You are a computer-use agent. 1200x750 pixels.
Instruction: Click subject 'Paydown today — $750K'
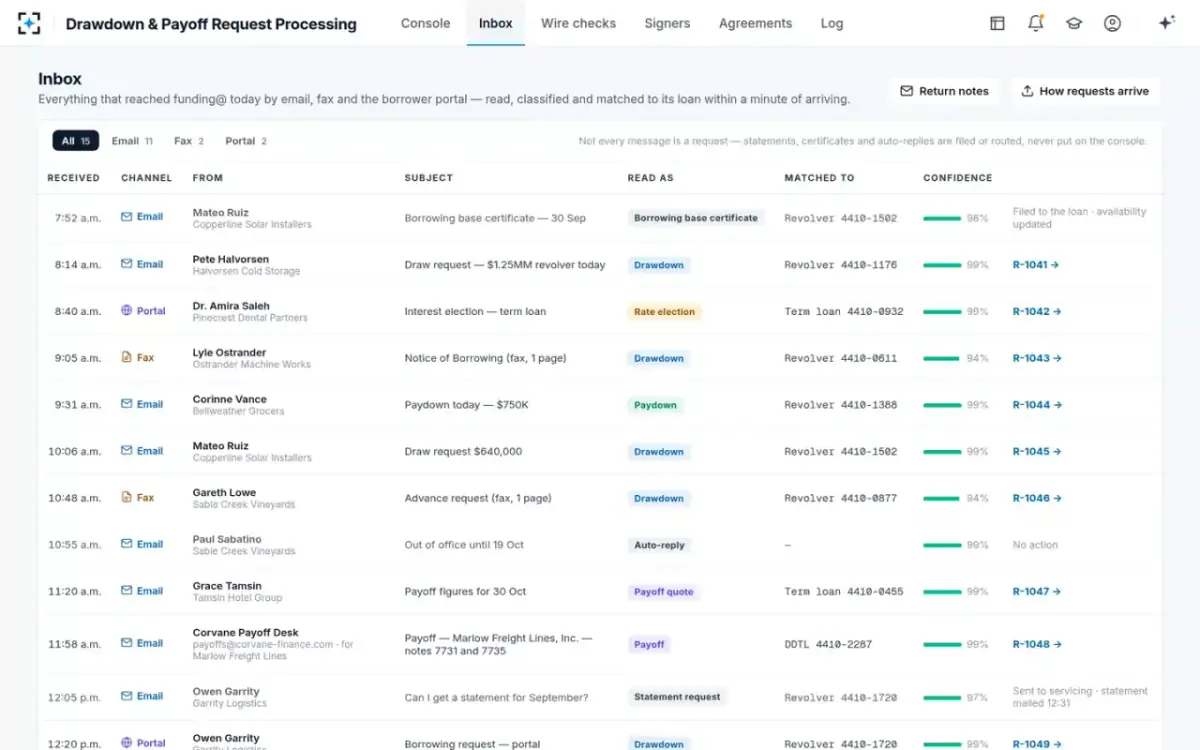[466, 405]
